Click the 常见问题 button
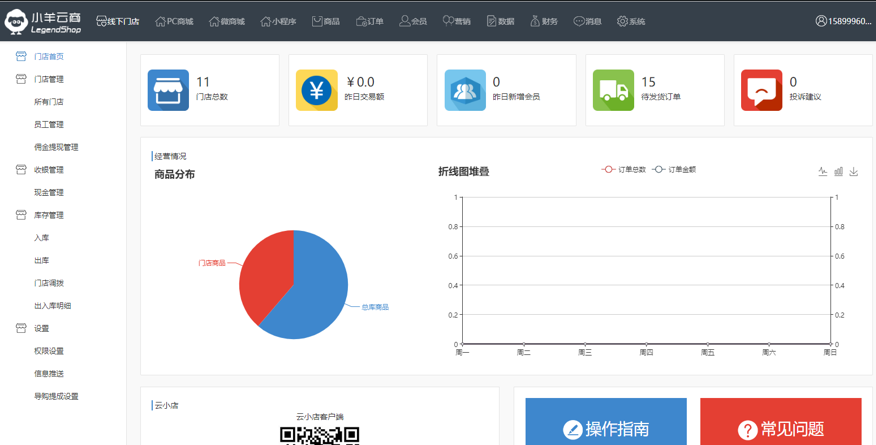 pyautogui.click(x=780, y=428)
